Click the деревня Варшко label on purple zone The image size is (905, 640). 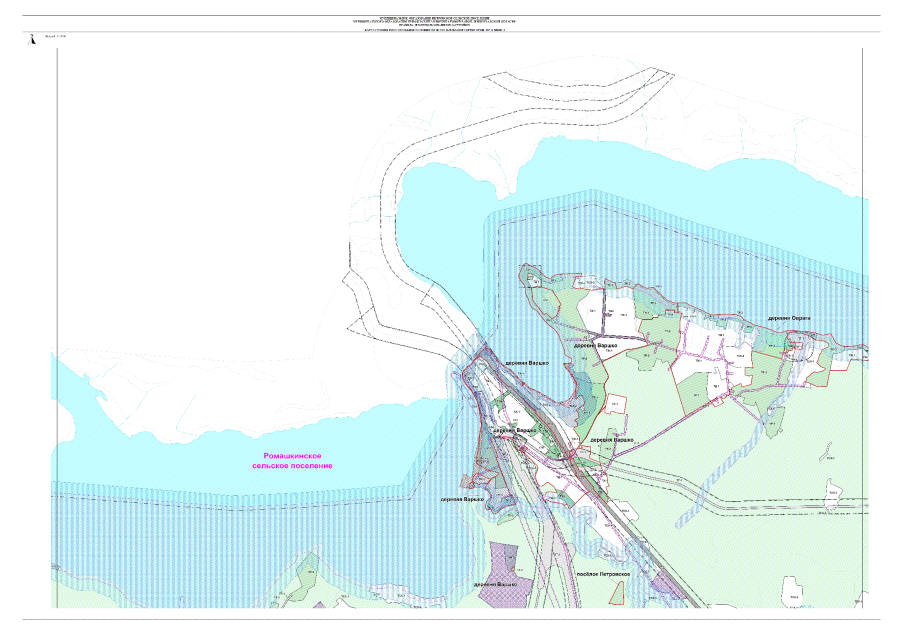500,583
